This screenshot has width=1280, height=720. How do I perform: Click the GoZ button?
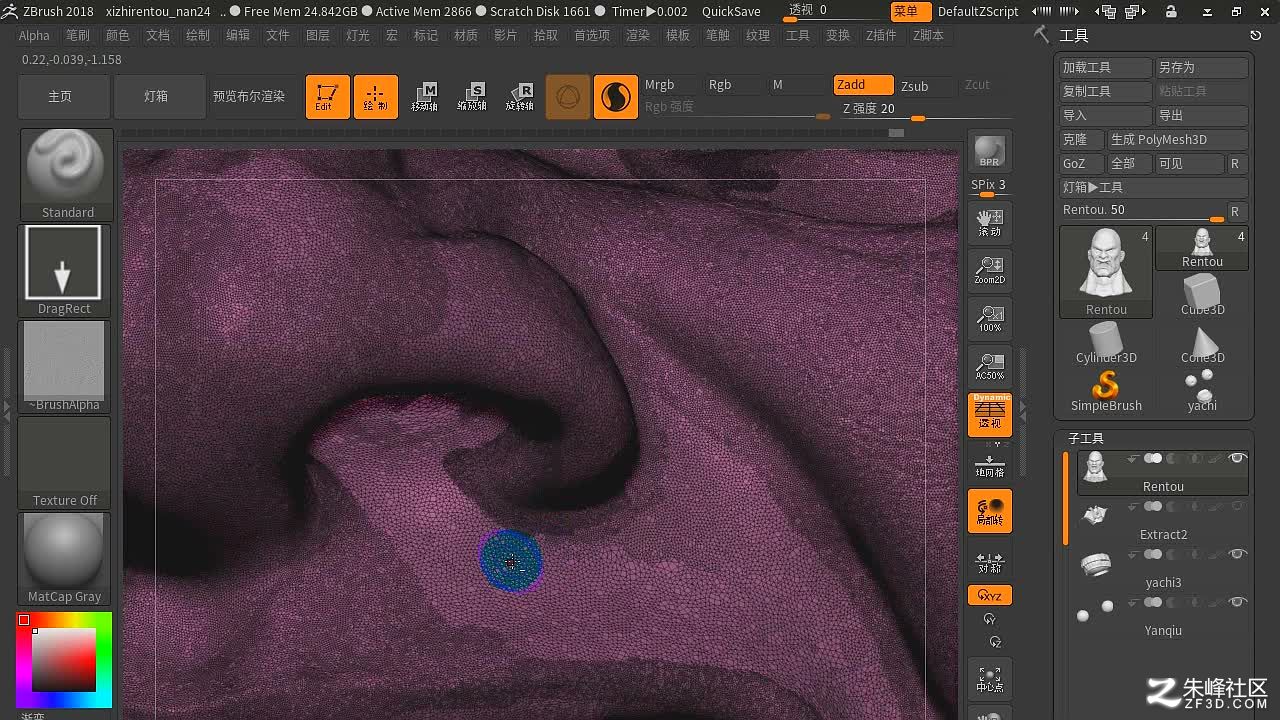tap(1082, 164)
